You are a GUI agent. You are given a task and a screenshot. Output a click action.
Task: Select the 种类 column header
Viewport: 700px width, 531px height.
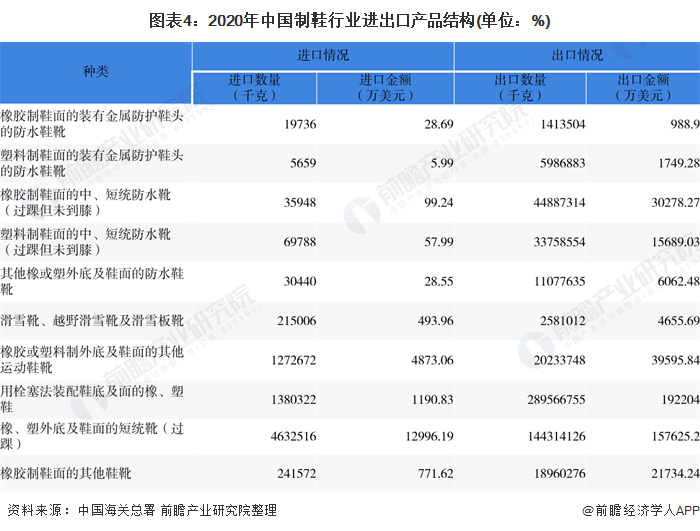tap(96, 71)
